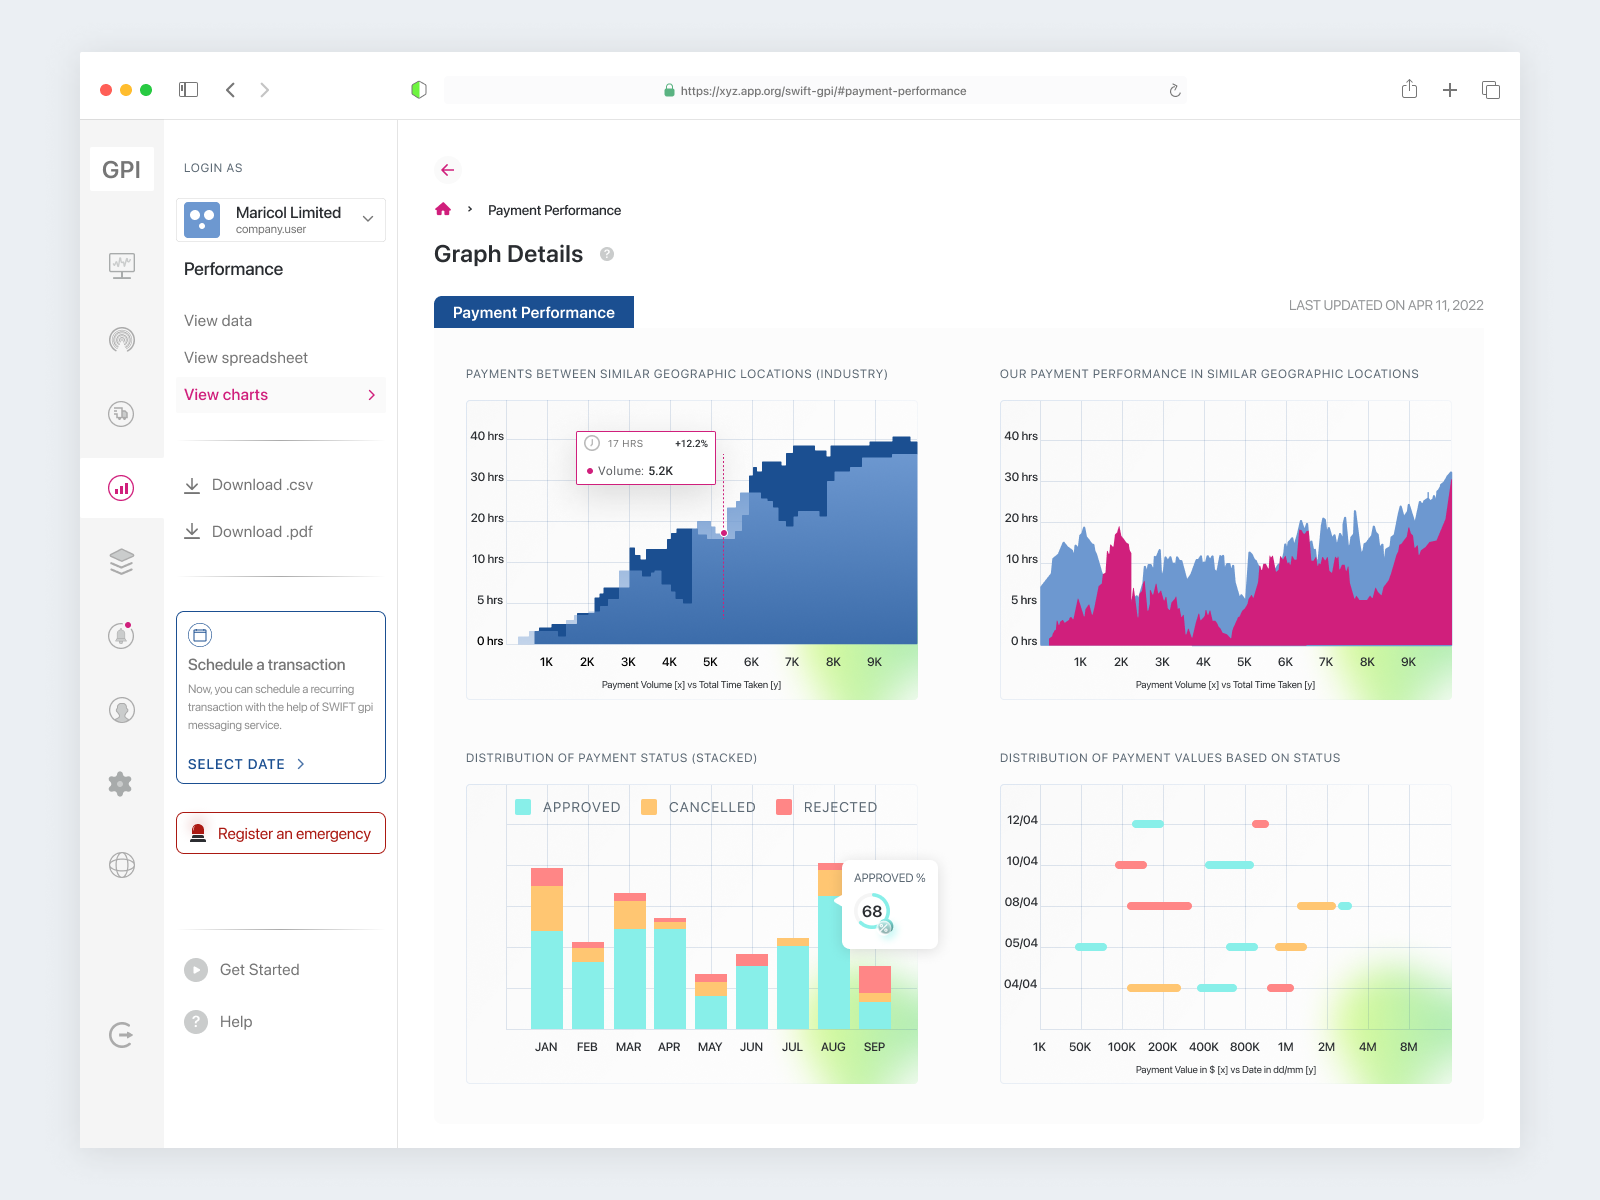
Task: Select the active bar chart analytics icon
Action: click(x=121, y=488)
